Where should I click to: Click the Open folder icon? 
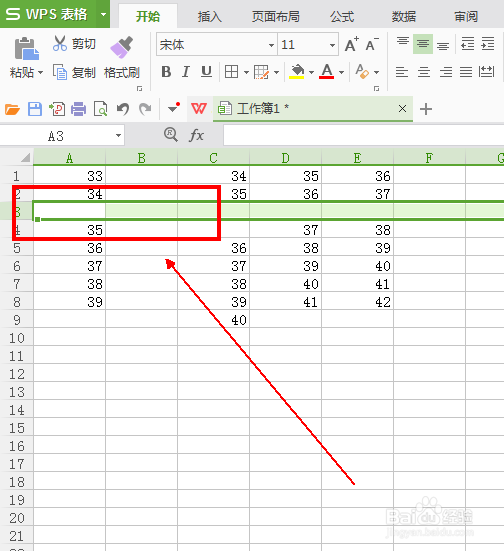click(12, 109)
